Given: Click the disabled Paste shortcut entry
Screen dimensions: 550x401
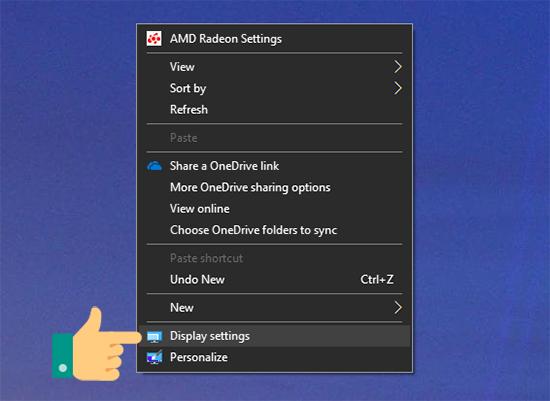Looking at the screenshot, I should 274,258.
